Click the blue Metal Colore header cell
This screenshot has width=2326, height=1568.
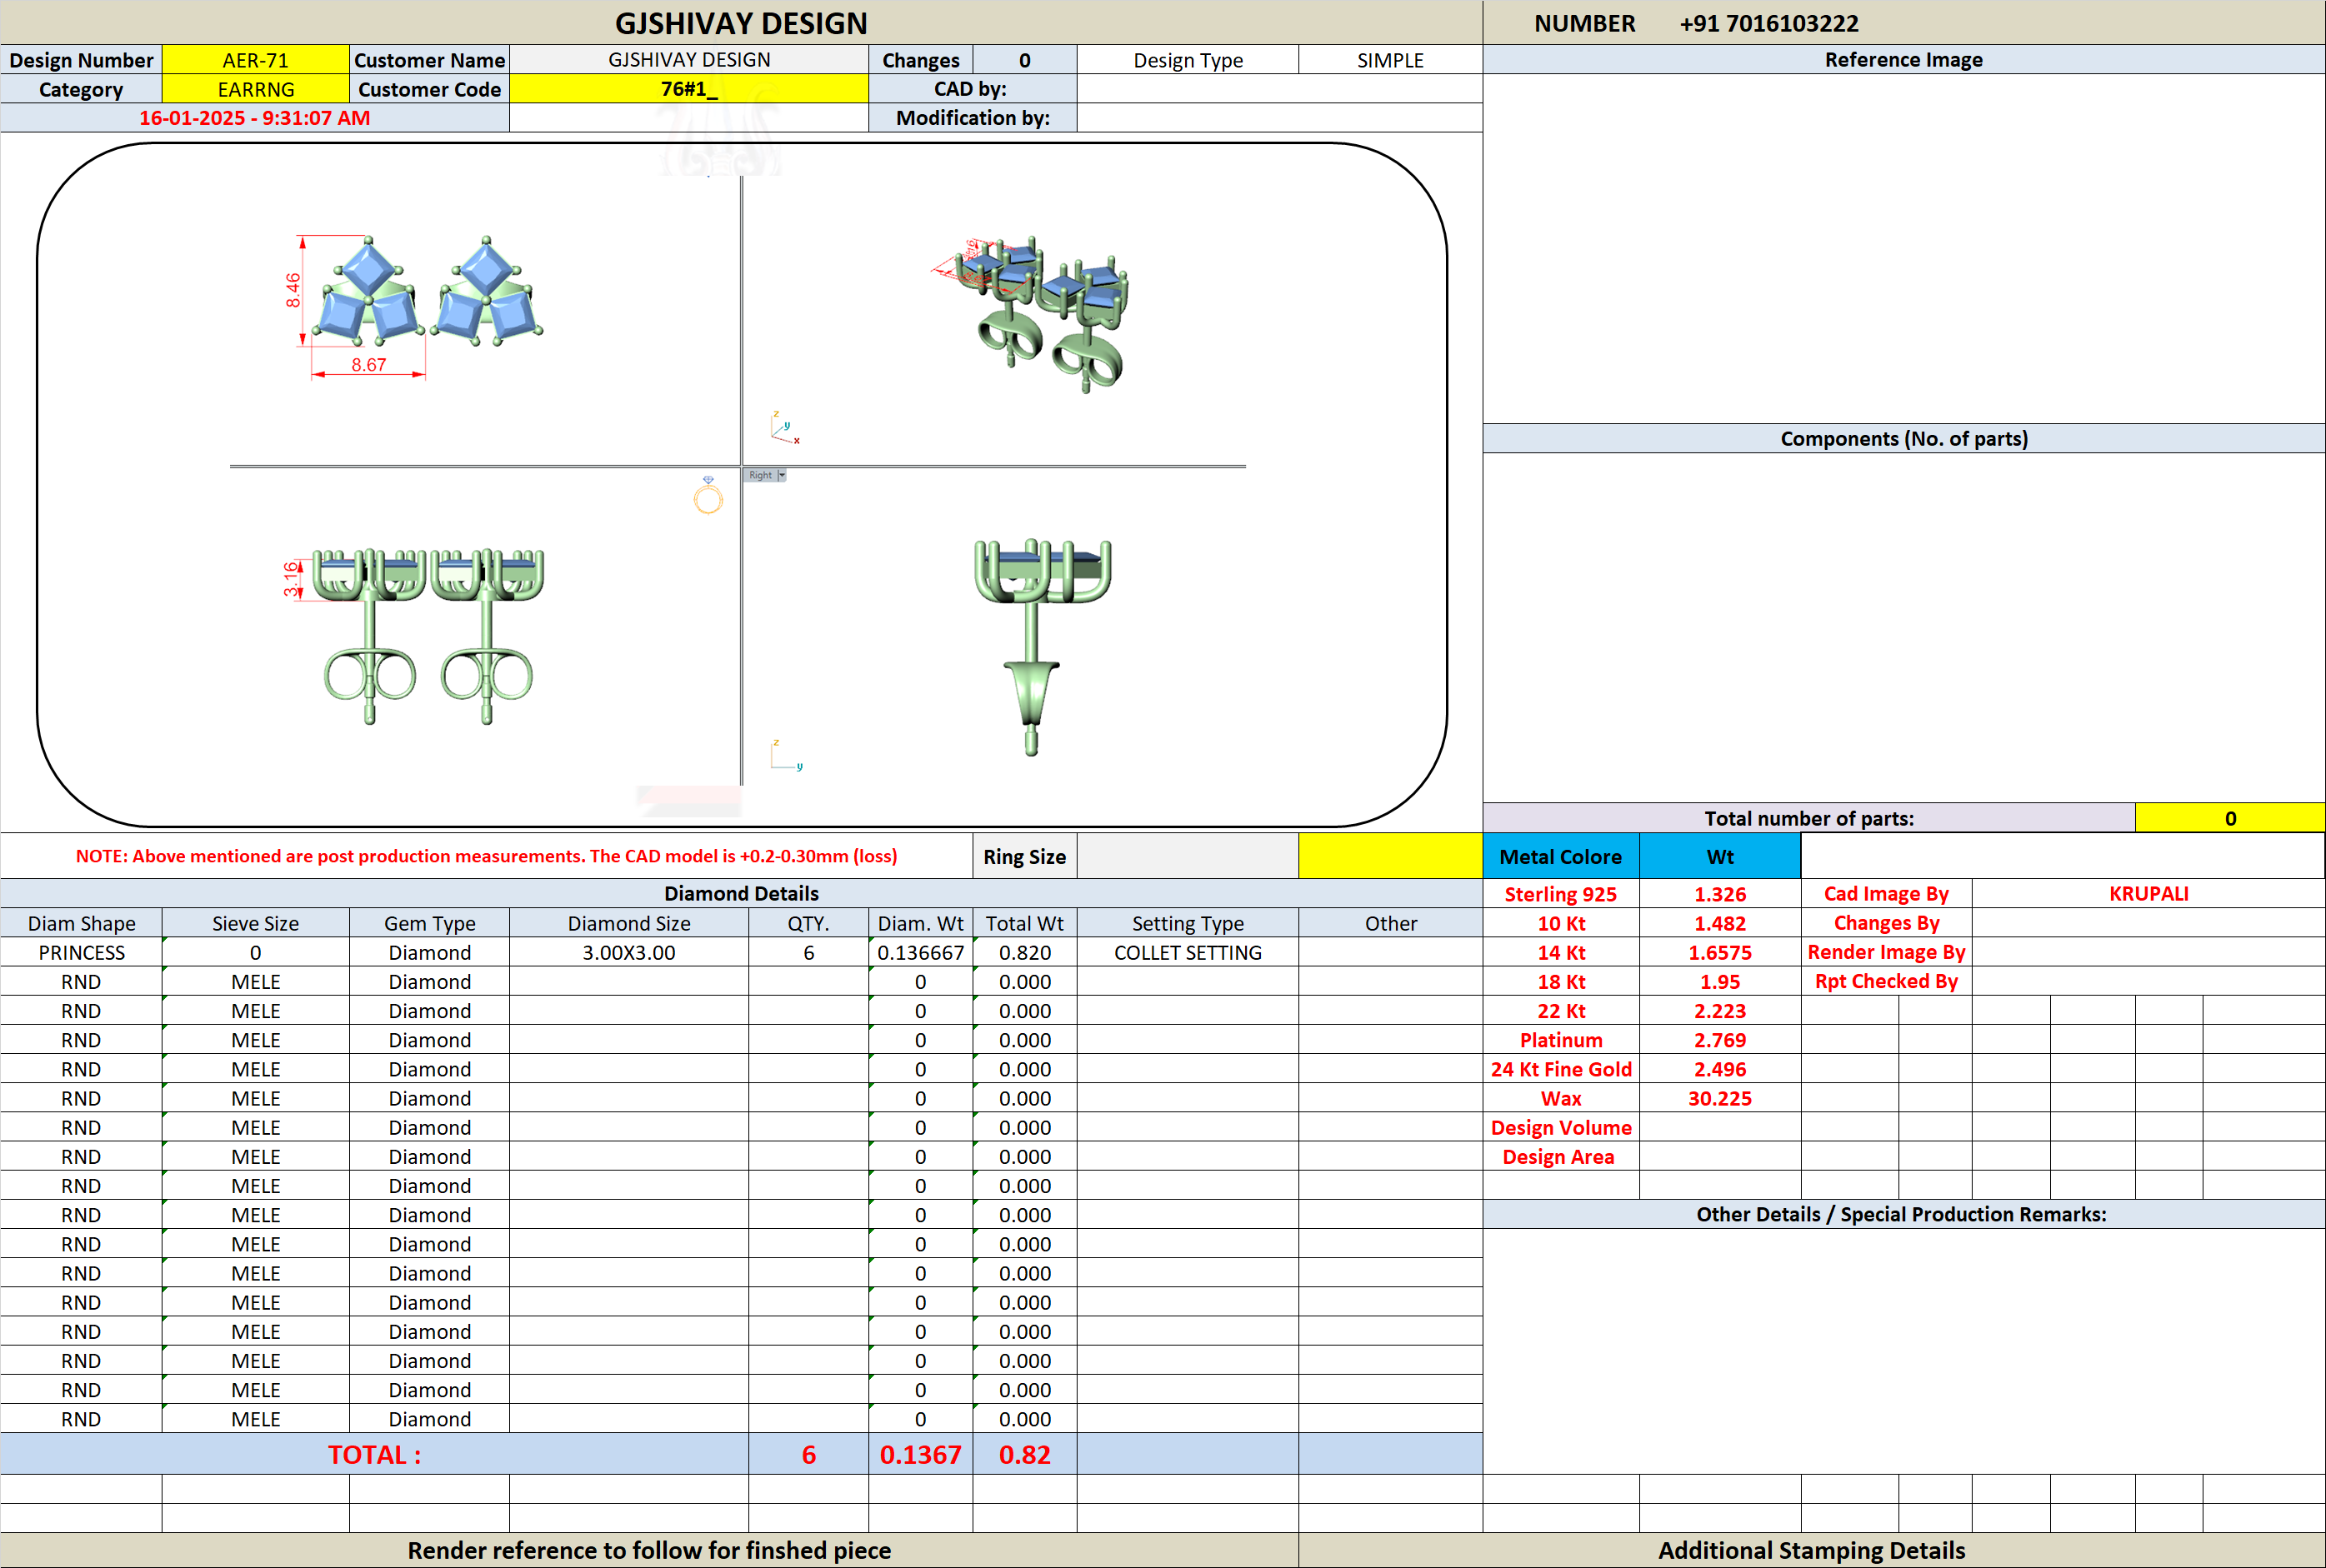pos(1561,857)
